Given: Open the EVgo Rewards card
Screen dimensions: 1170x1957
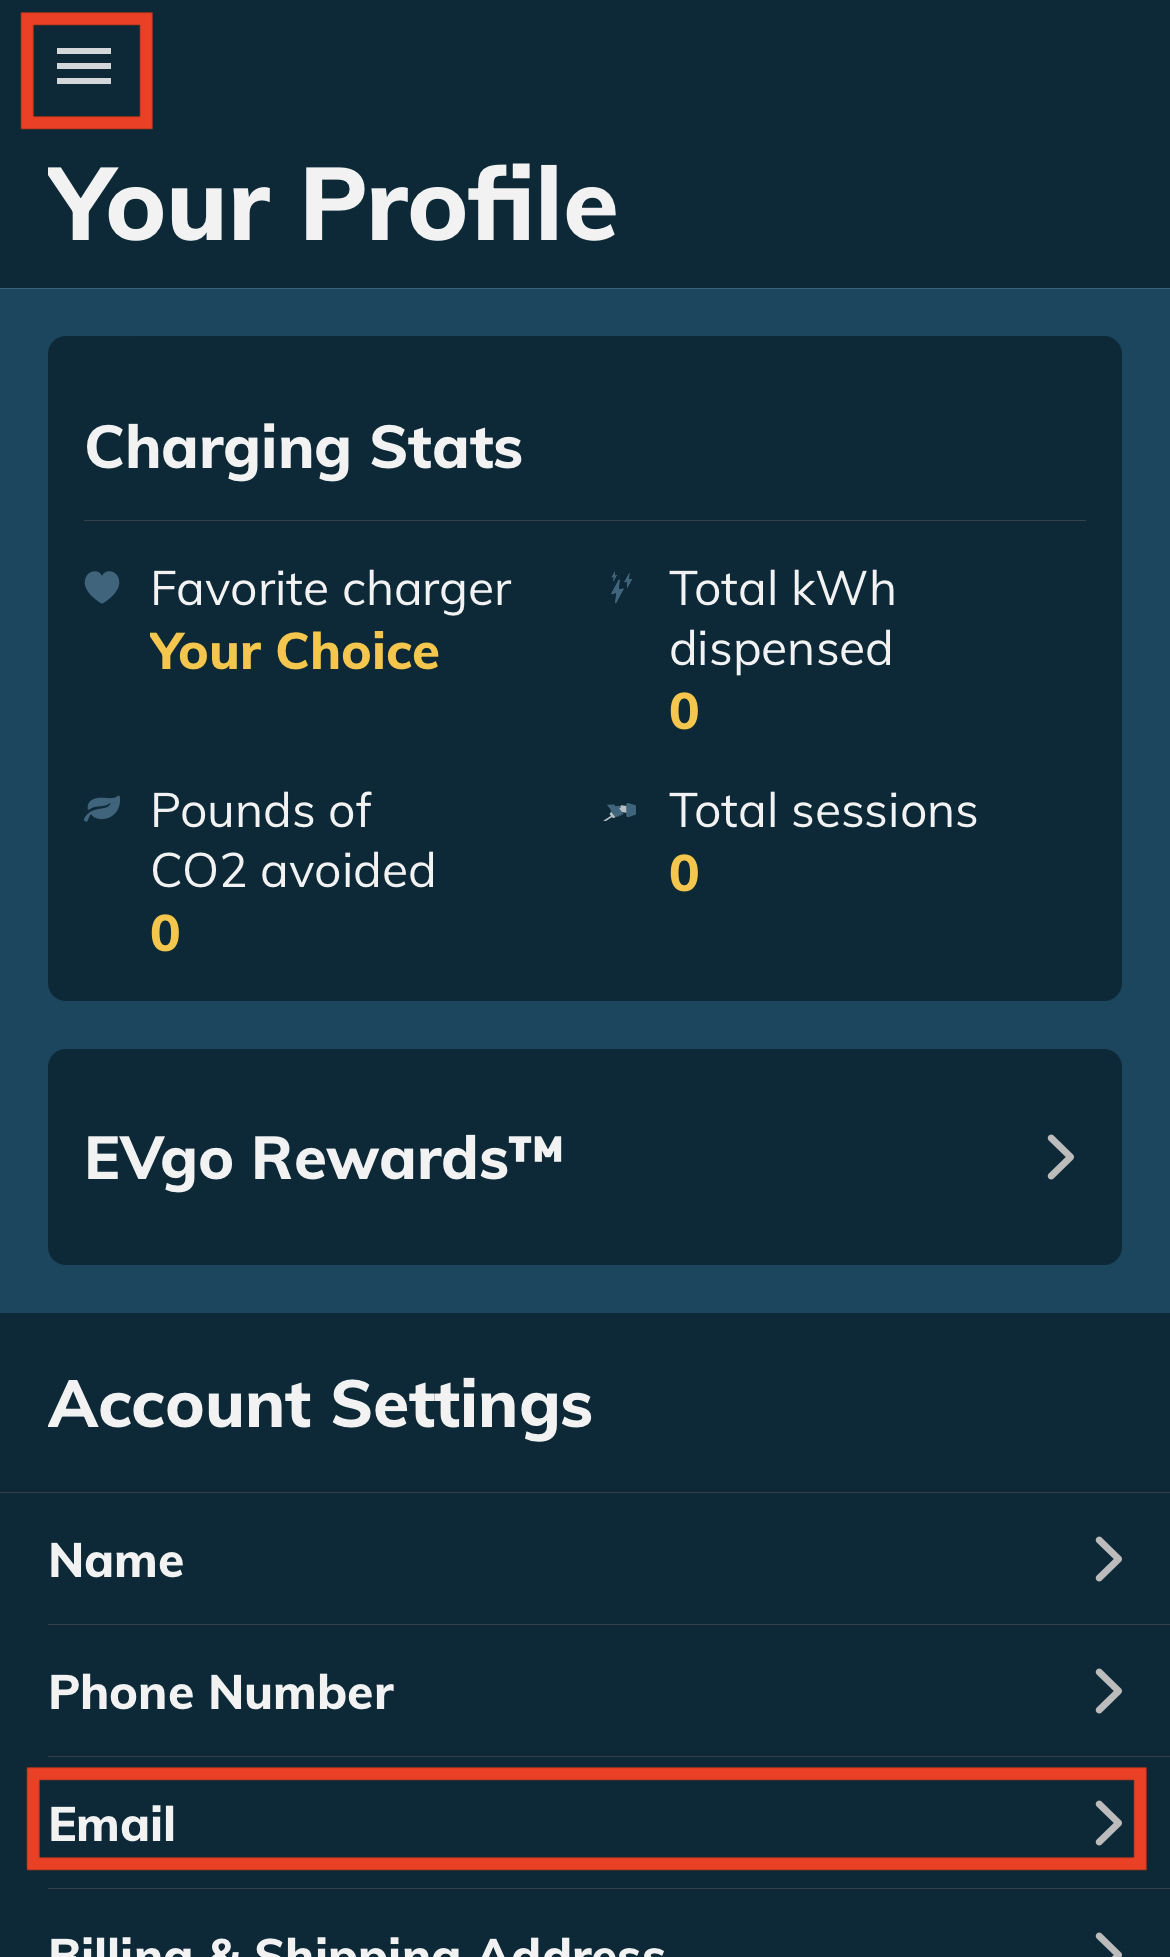Looking at the screenshot, I should click(x=585, y=1157).
